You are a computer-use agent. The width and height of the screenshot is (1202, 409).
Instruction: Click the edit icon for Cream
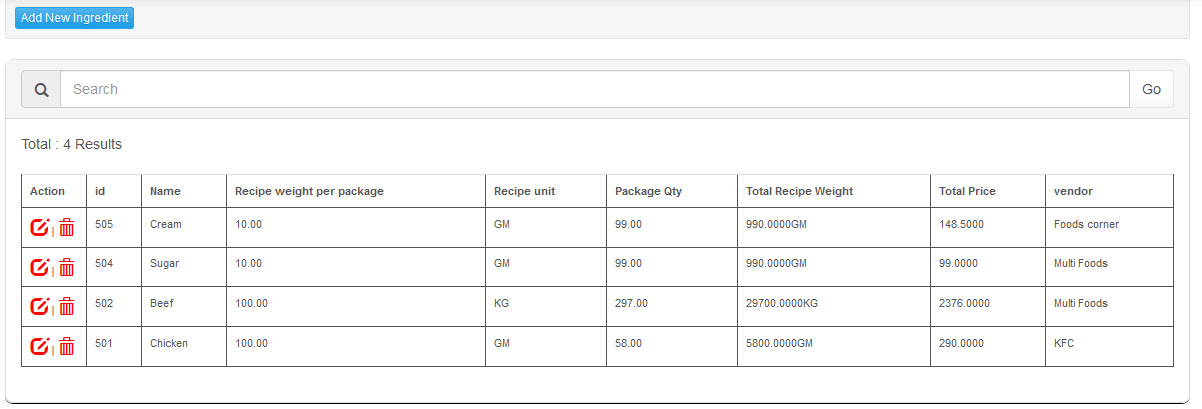pos(39,227)
